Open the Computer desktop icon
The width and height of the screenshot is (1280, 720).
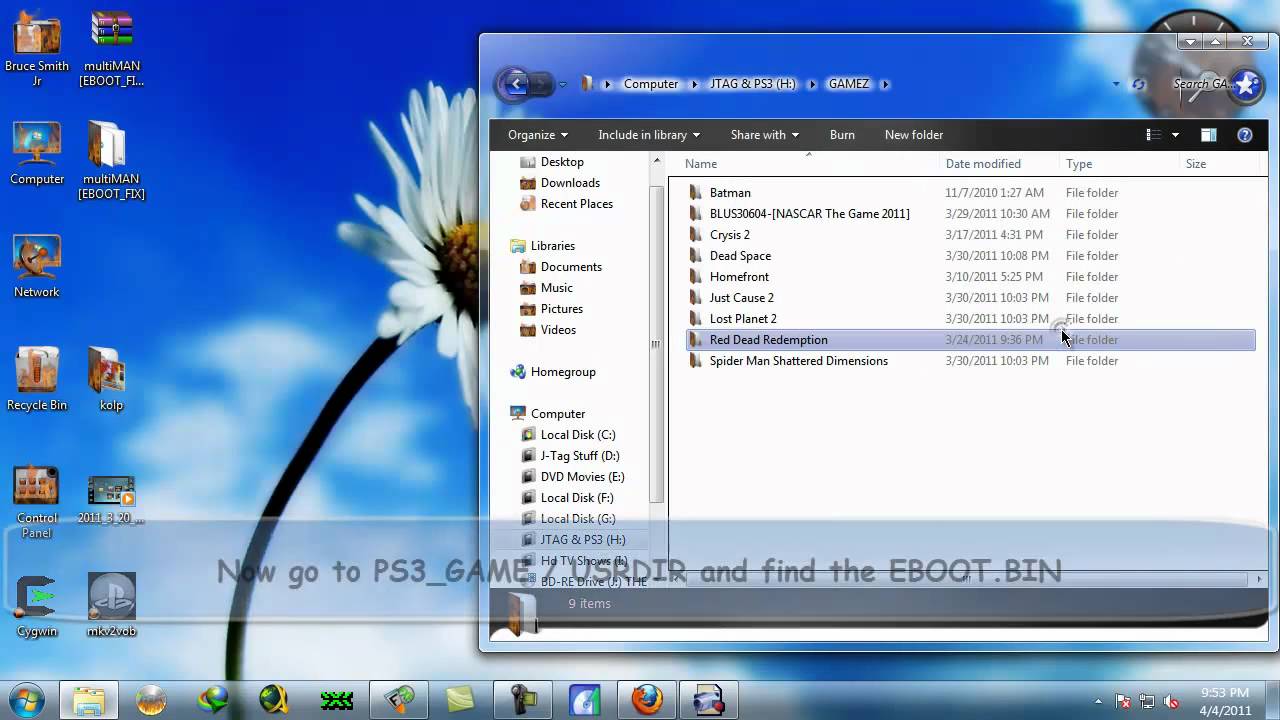pyautogui.click(x=37, y=154)
